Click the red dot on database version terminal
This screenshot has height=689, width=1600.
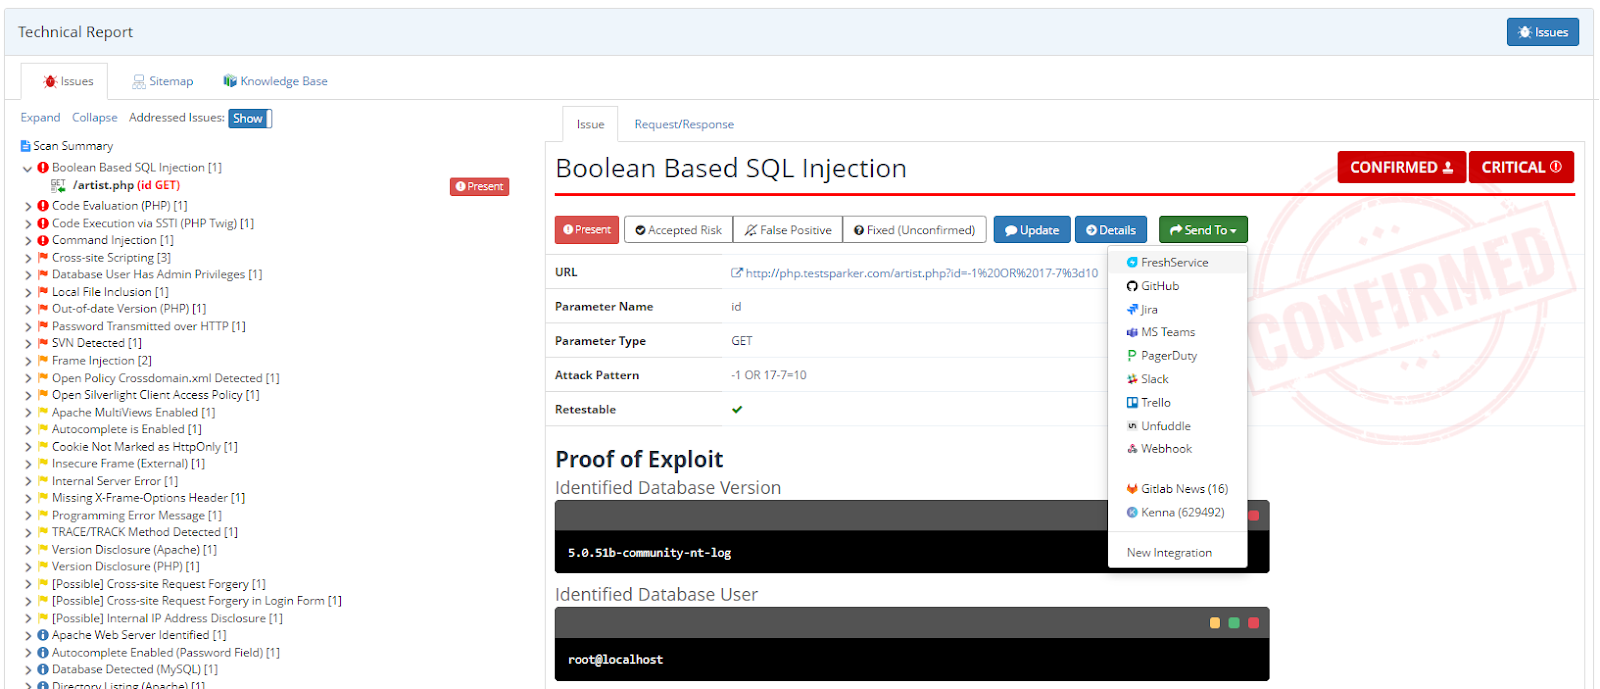[x=1253, y=516]
